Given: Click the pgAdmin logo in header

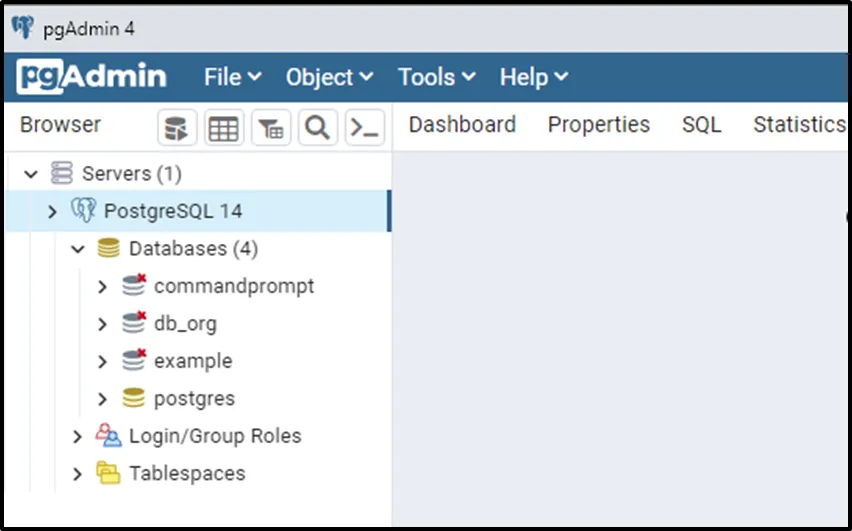Looking at the screenshot, I should pyautogui.click(x=92, y=77).
